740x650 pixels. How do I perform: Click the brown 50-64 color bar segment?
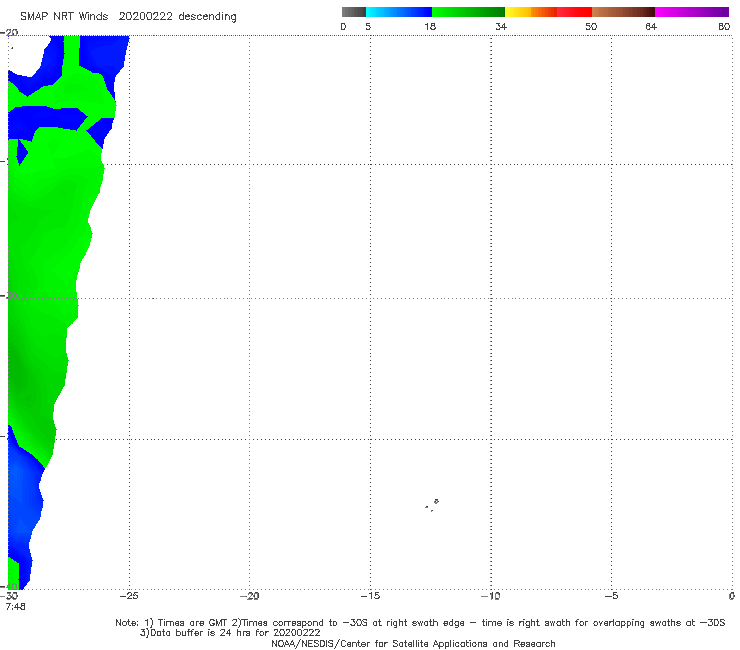(x=623, y=12)
